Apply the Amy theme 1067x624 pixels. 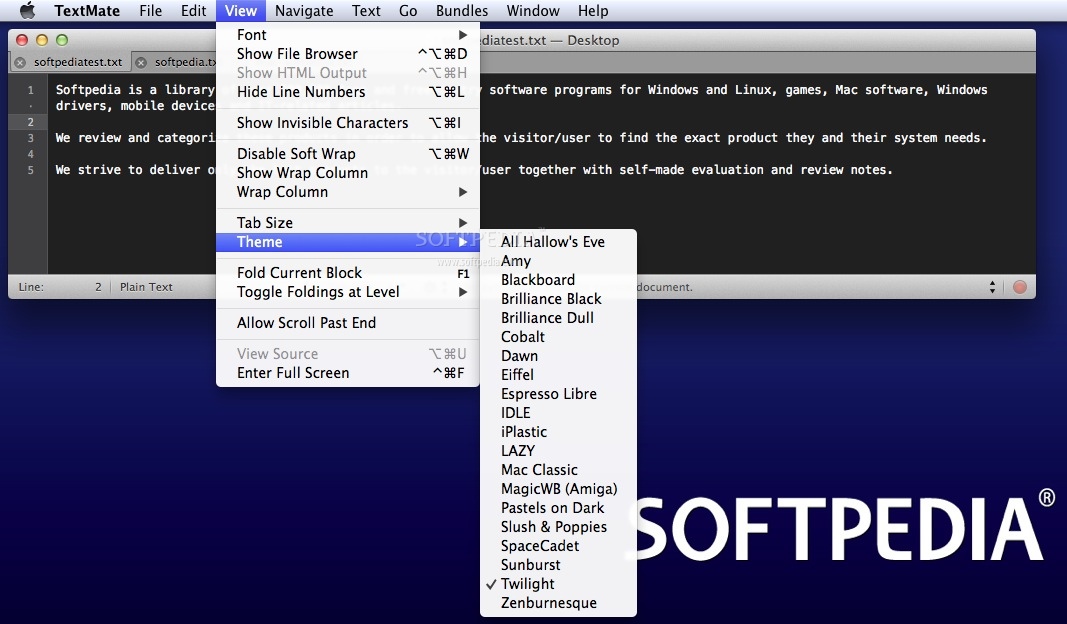558,261
